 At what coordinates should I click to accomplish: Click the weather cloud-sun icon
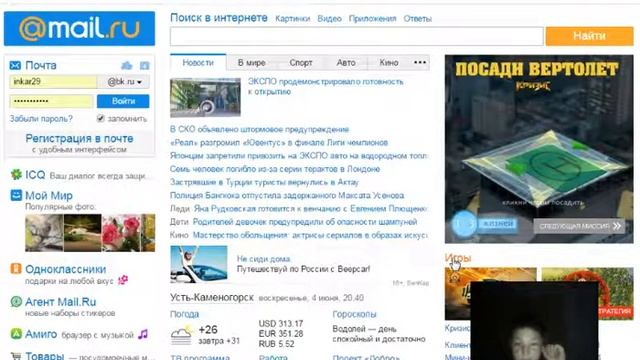click(x=182, y=335)
